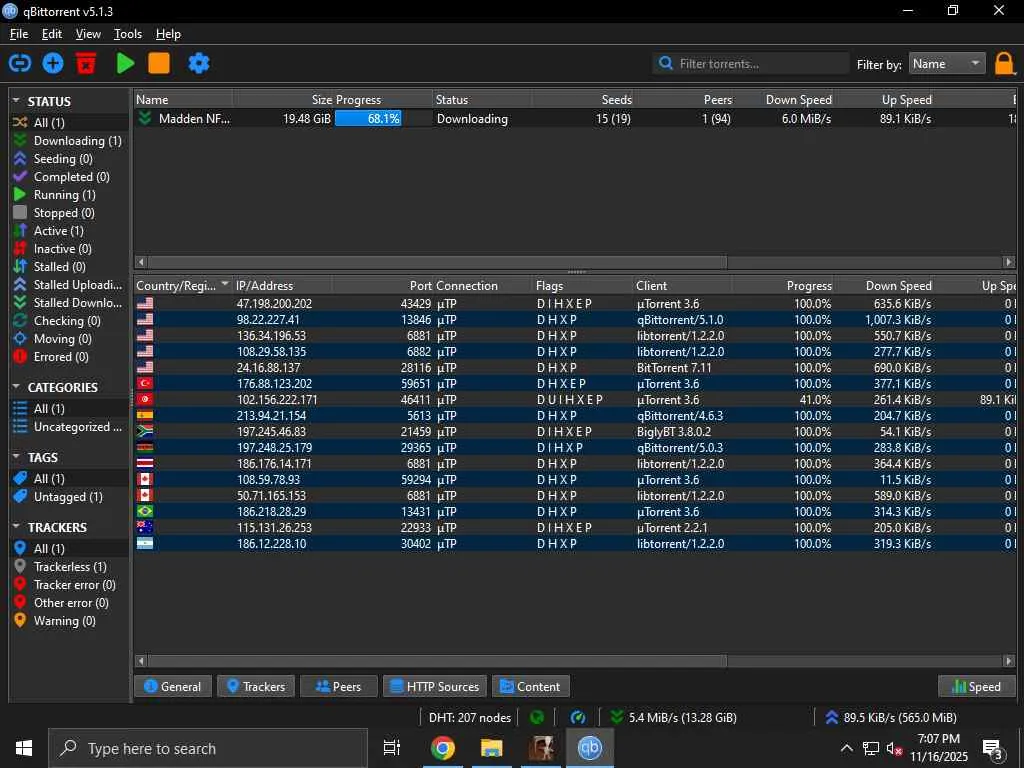Image resolution: width=1024 pixels, height=768 pixels.
Task: Select Untagged (1) tag filter
Action: pos(69,496)
